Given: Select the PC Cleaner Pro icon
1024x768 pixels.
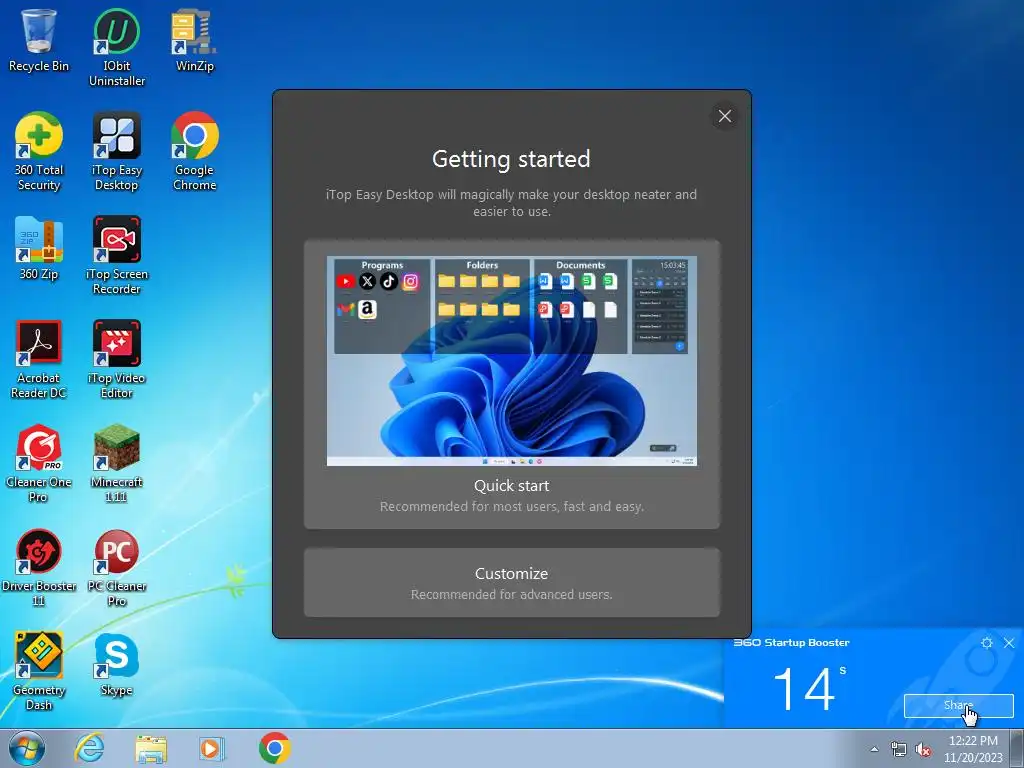Looking at the screenshot, I should point(117,567).
